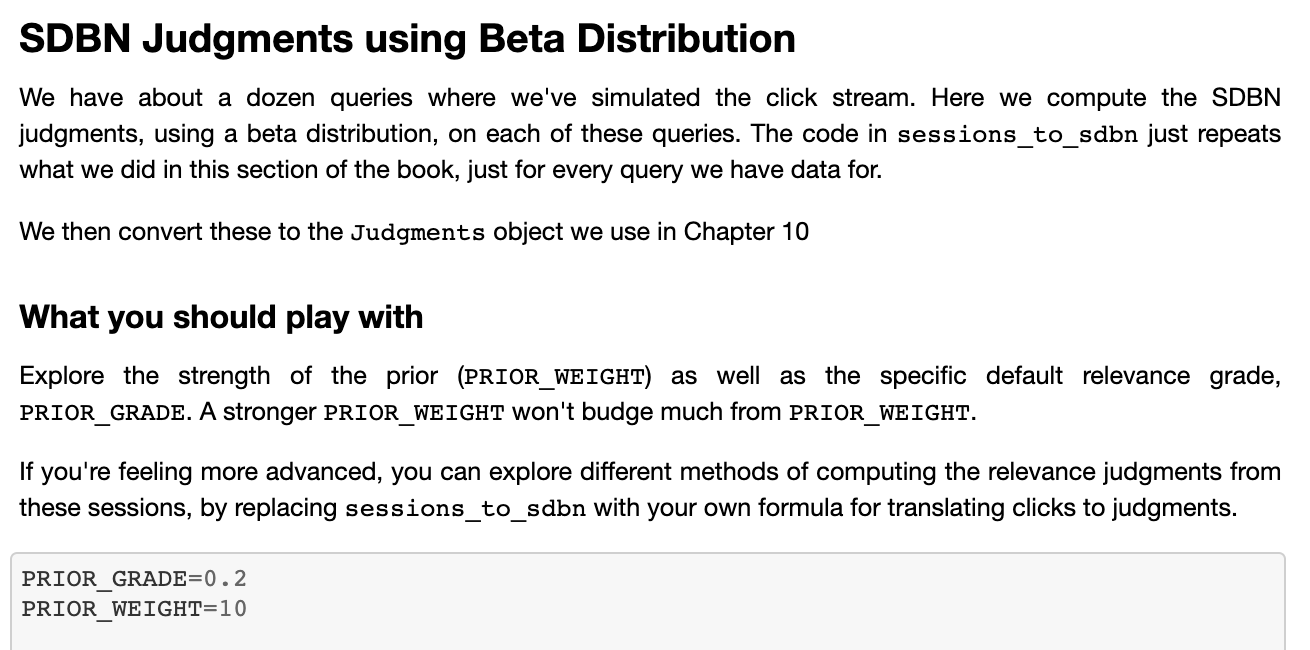Place cursor on the PRIOR_GRADE=0.2 code line
The width and height of the screenshot is (1310, 650).
[x=134, y=579]
